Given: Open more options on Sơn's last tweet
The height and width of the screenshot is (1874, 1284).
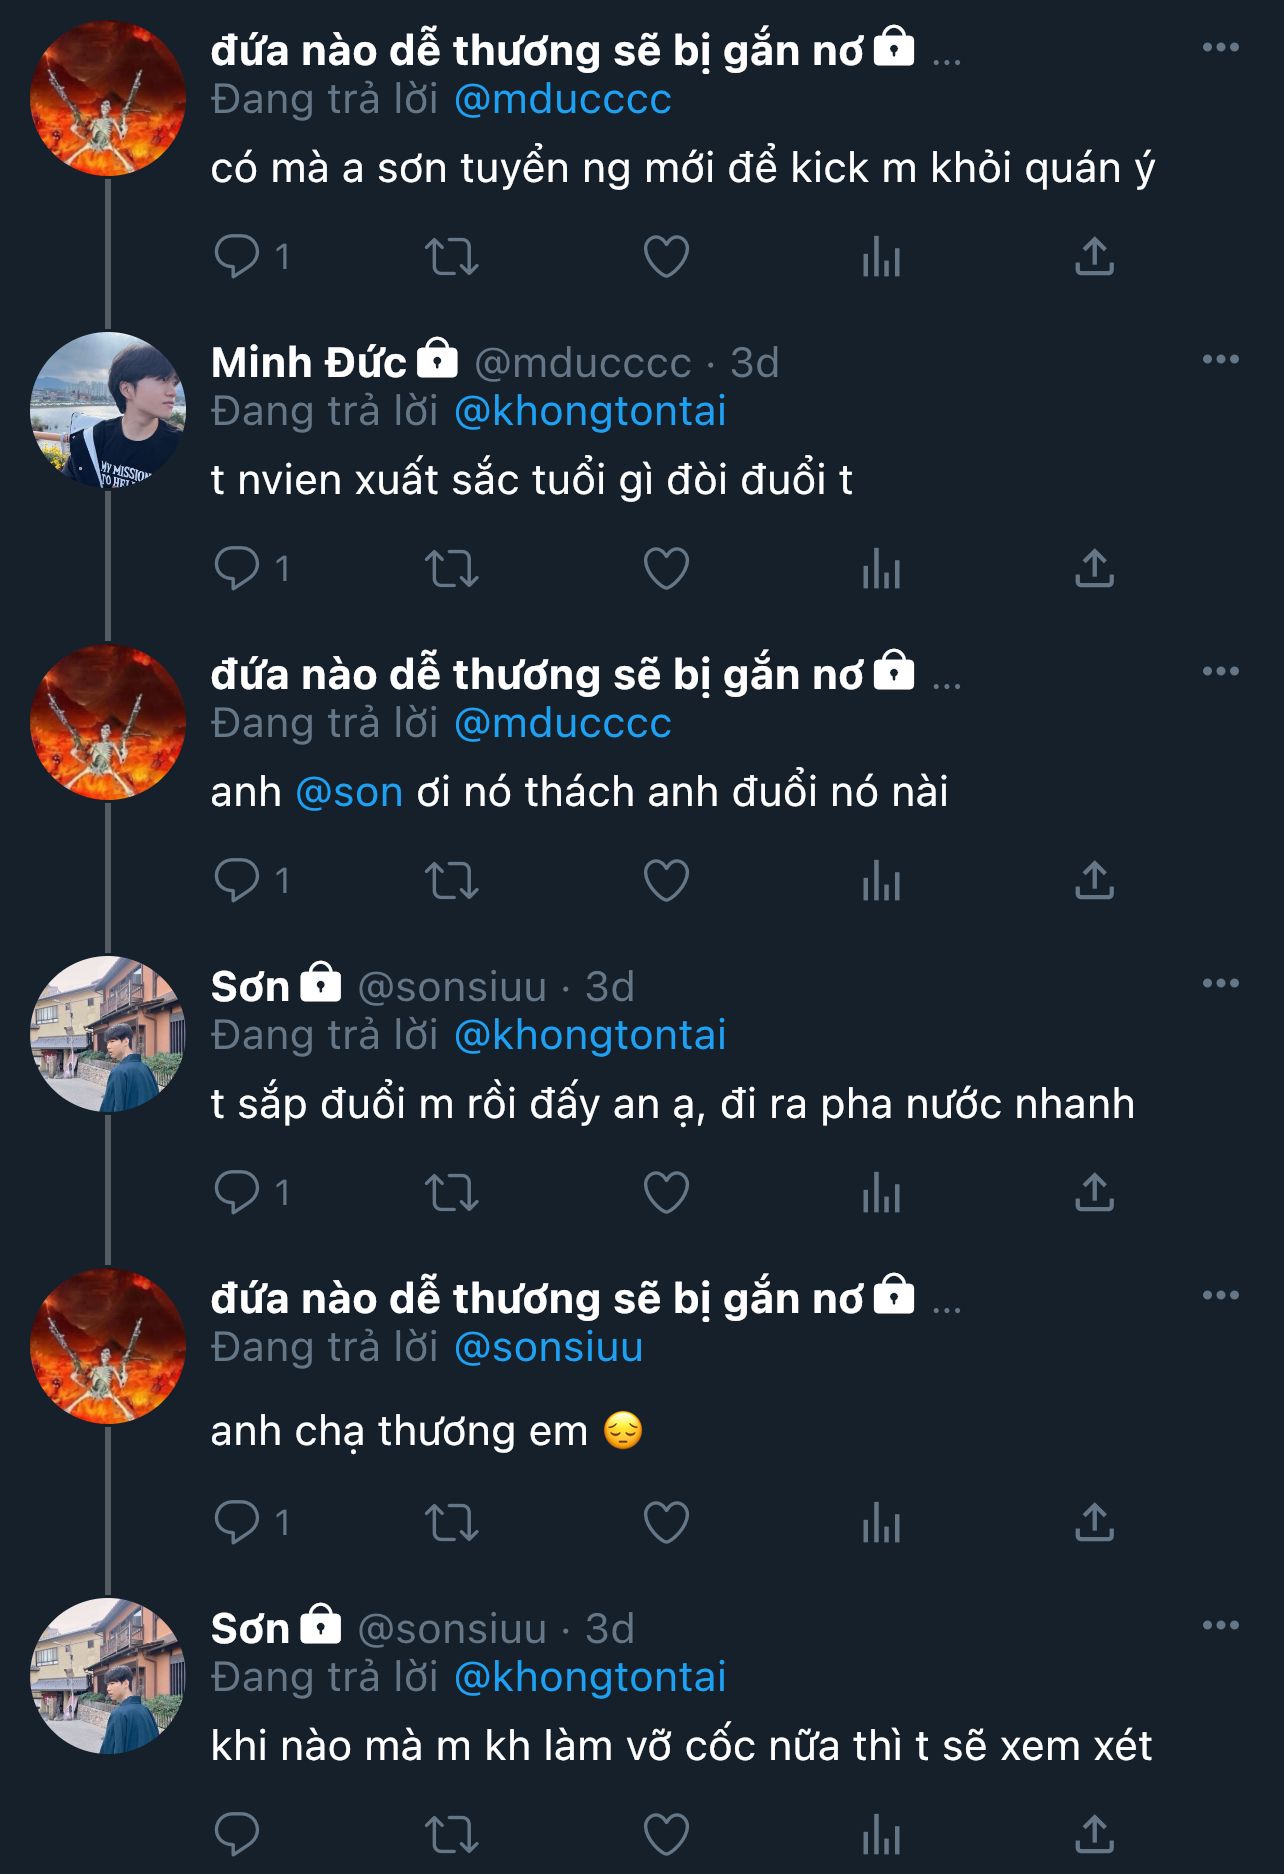Looking at the screenshot, I should (x=1220, y=1626).
